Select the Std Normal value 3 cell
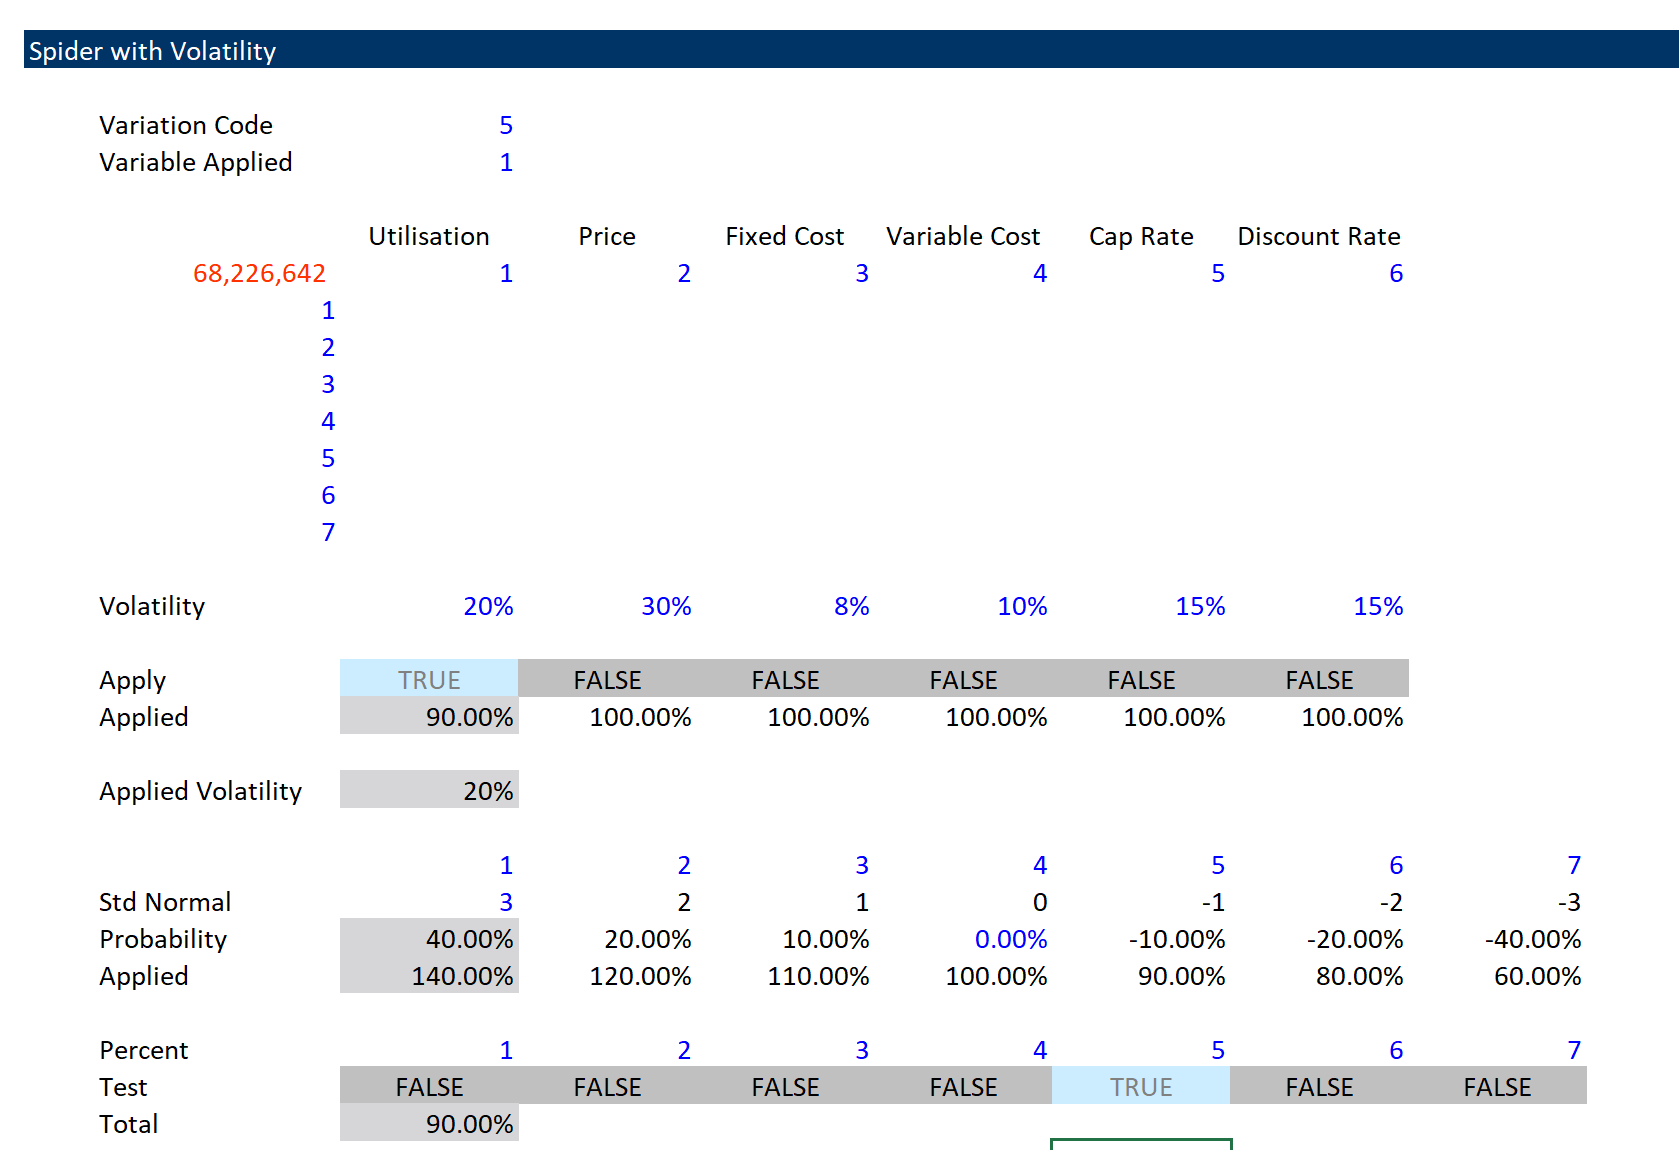Screen dimensions: 1679x1150 (x=506, y=901)
